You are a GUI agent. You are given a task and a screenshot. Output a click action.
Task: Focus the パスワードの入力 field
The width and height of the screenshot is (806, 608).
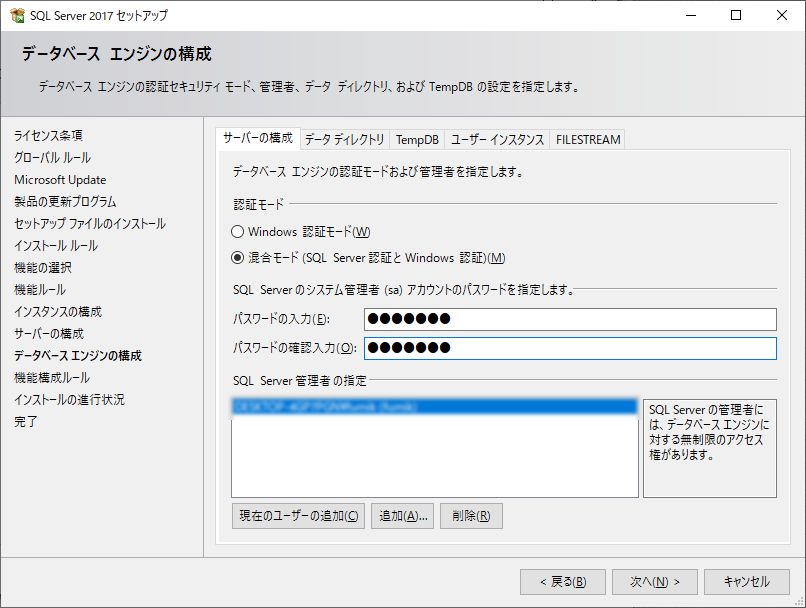point(570,319)
